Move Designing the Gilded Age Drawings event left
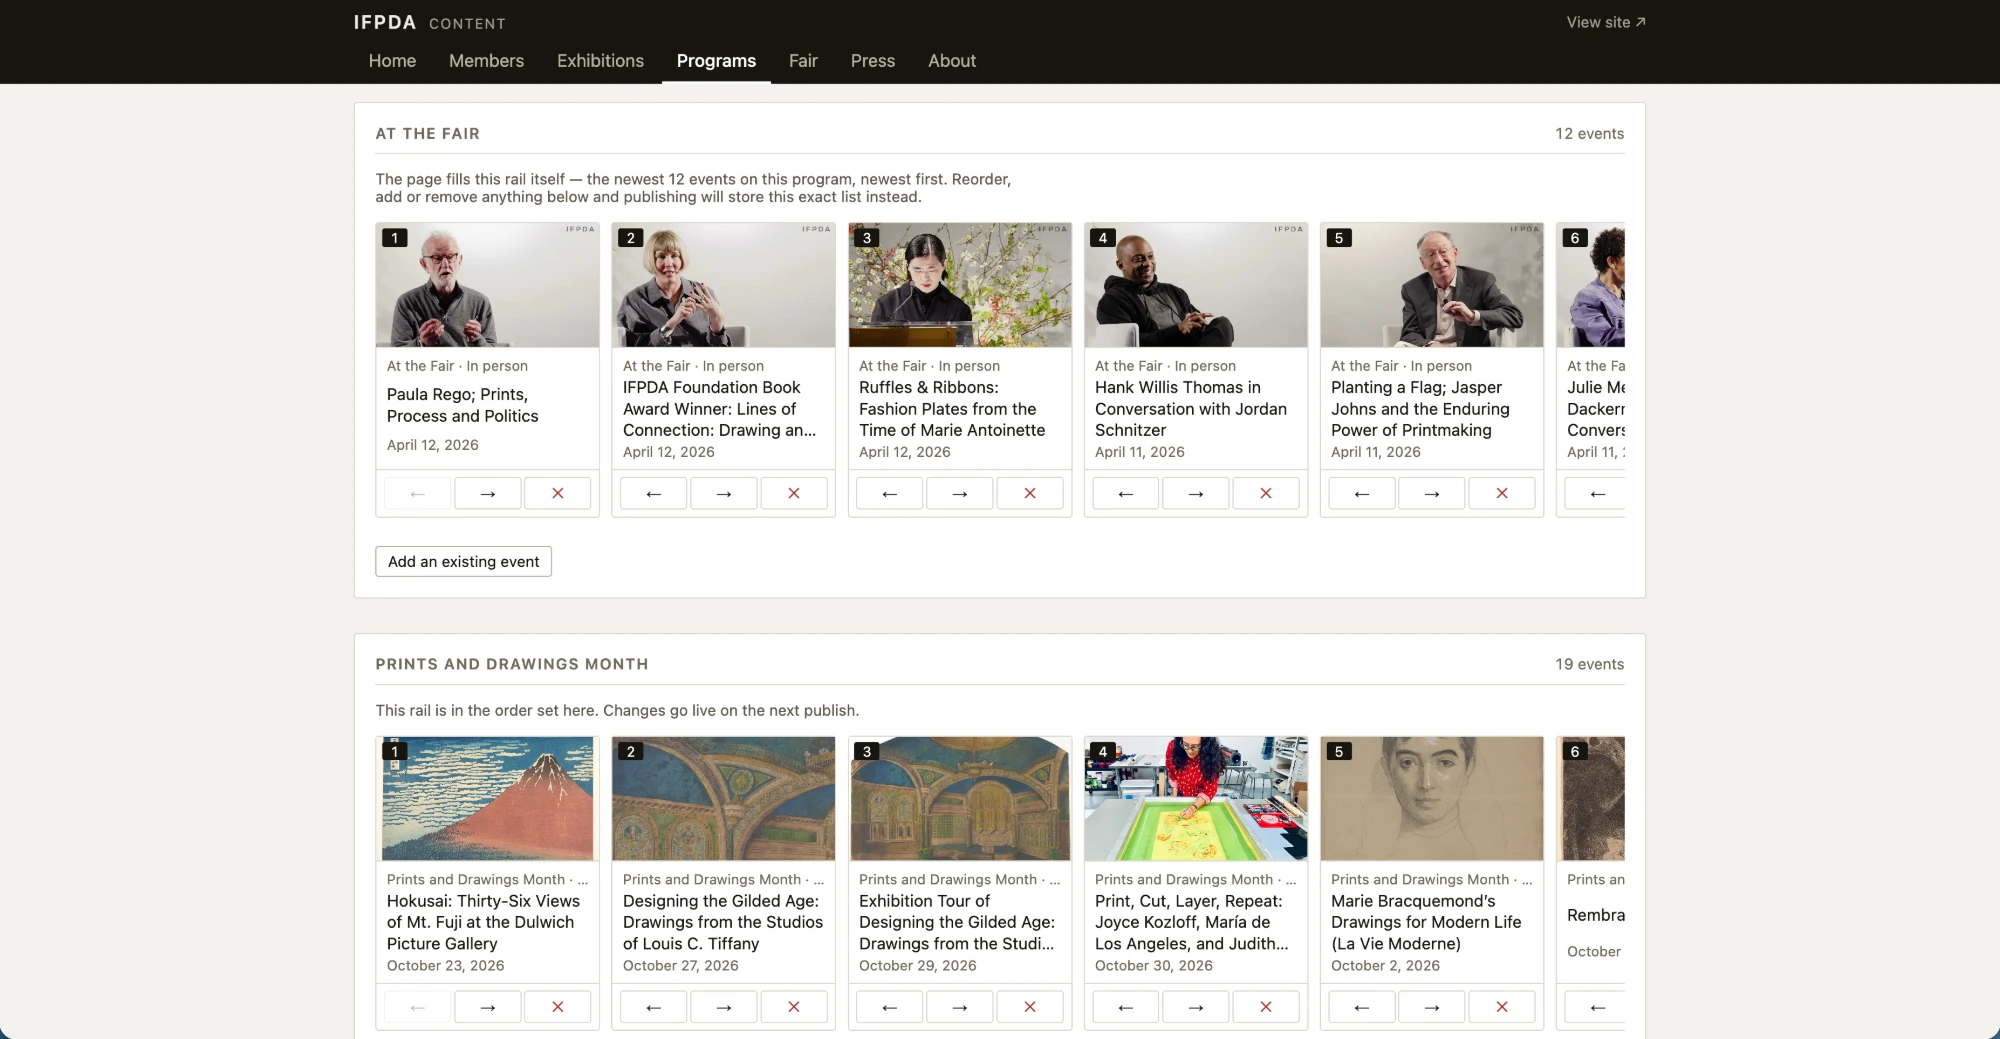This screenshot has width=2000, height=1039. (654, 1007)
